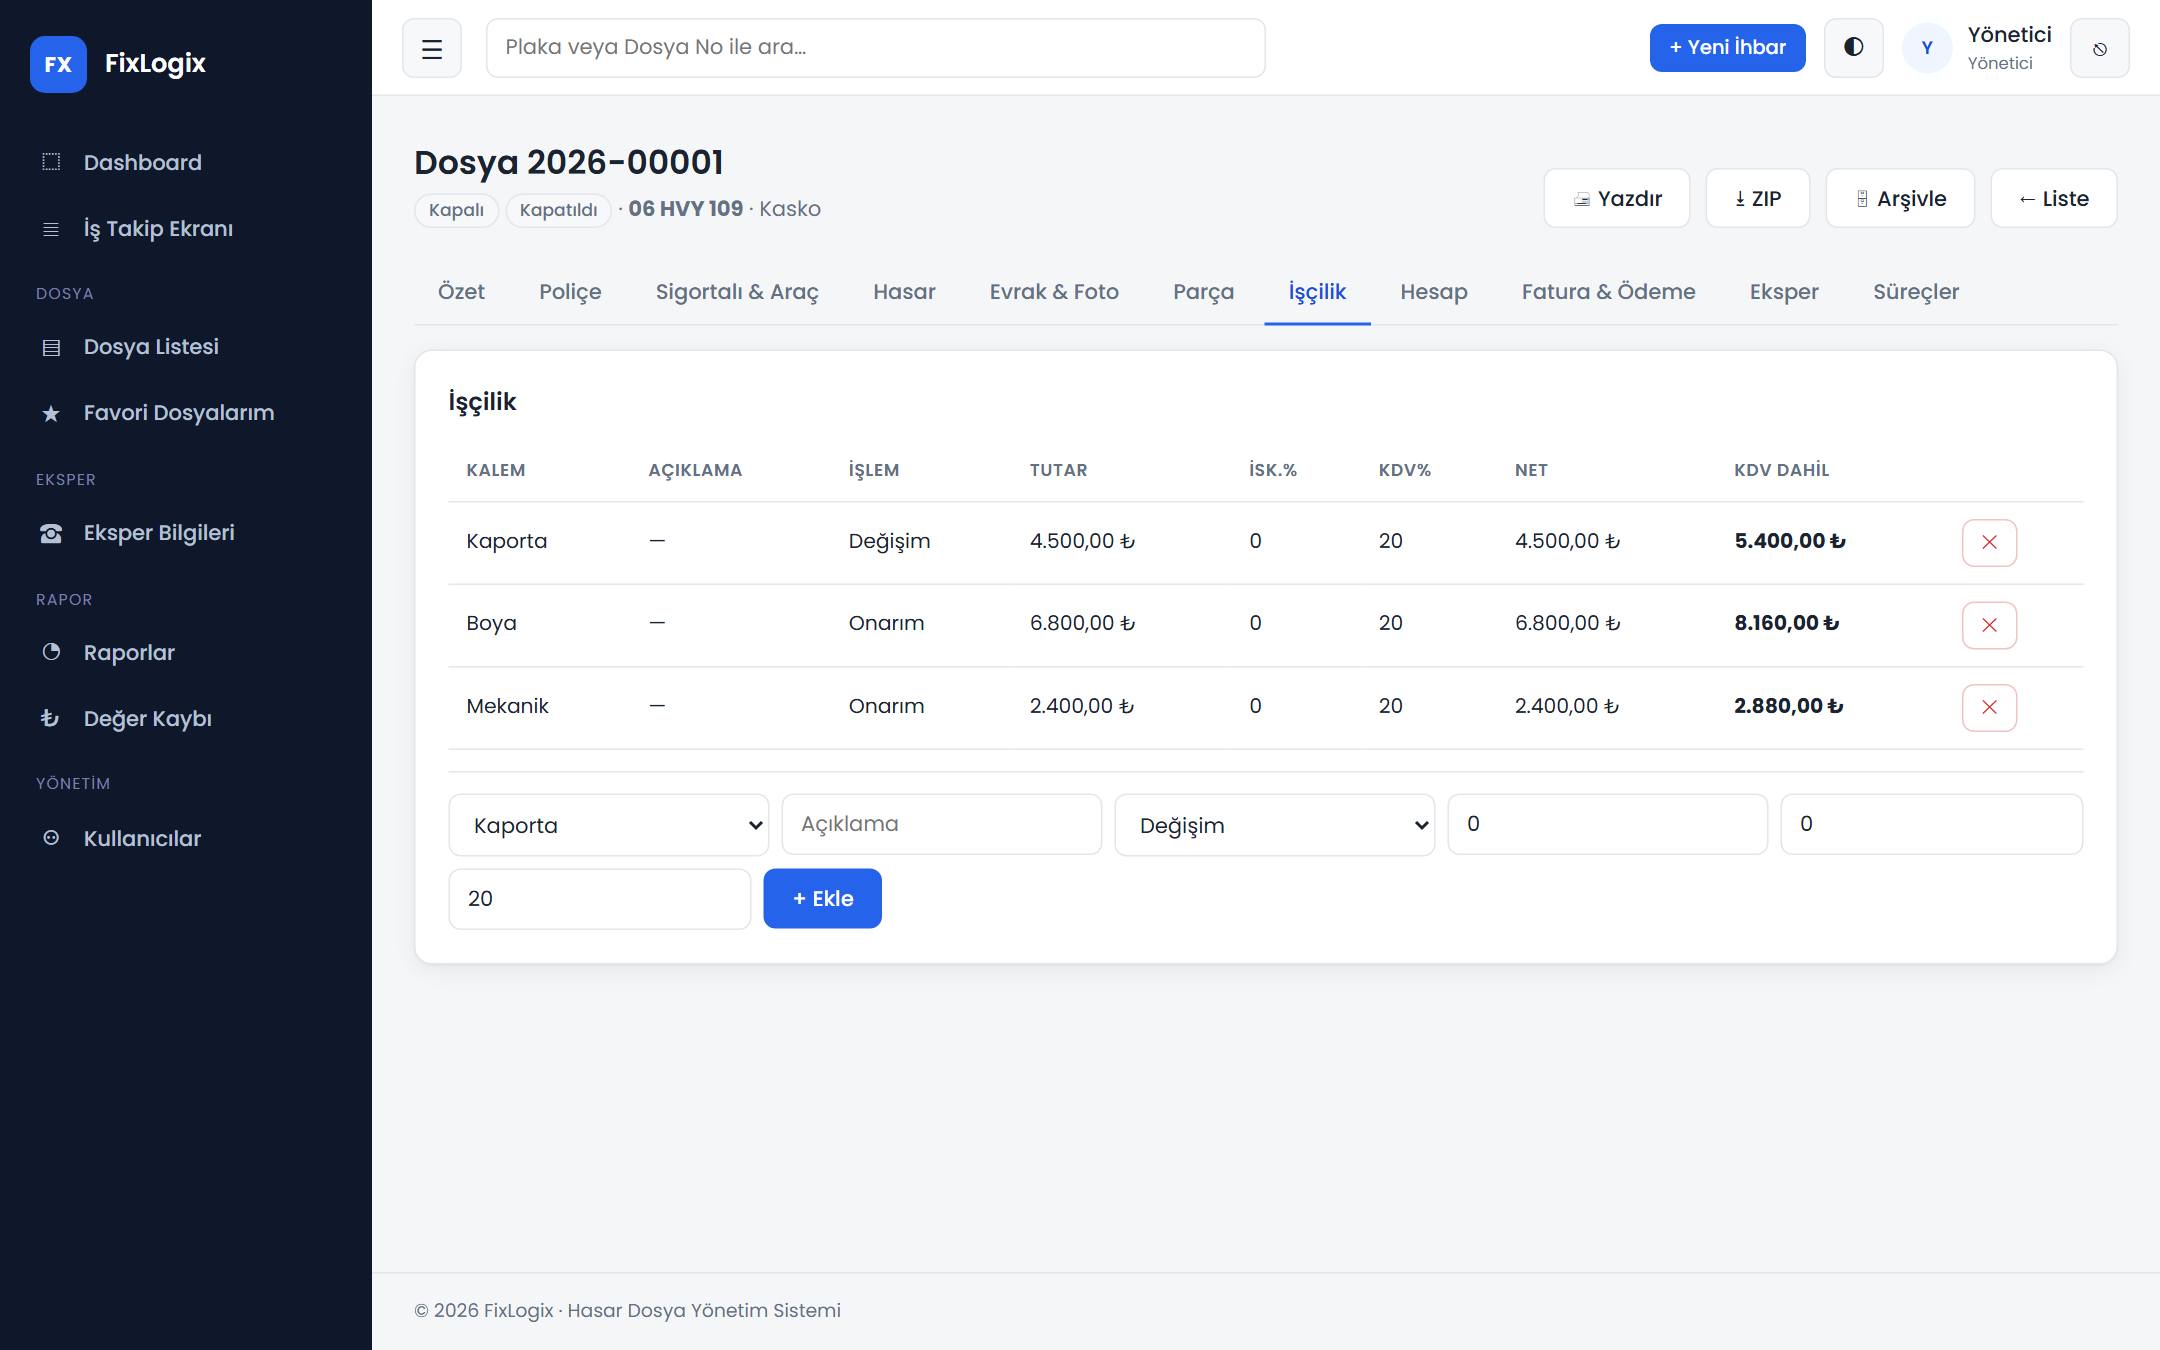Click the + Ekle button
The image size is (2160, 1350).
pos(823,899)
